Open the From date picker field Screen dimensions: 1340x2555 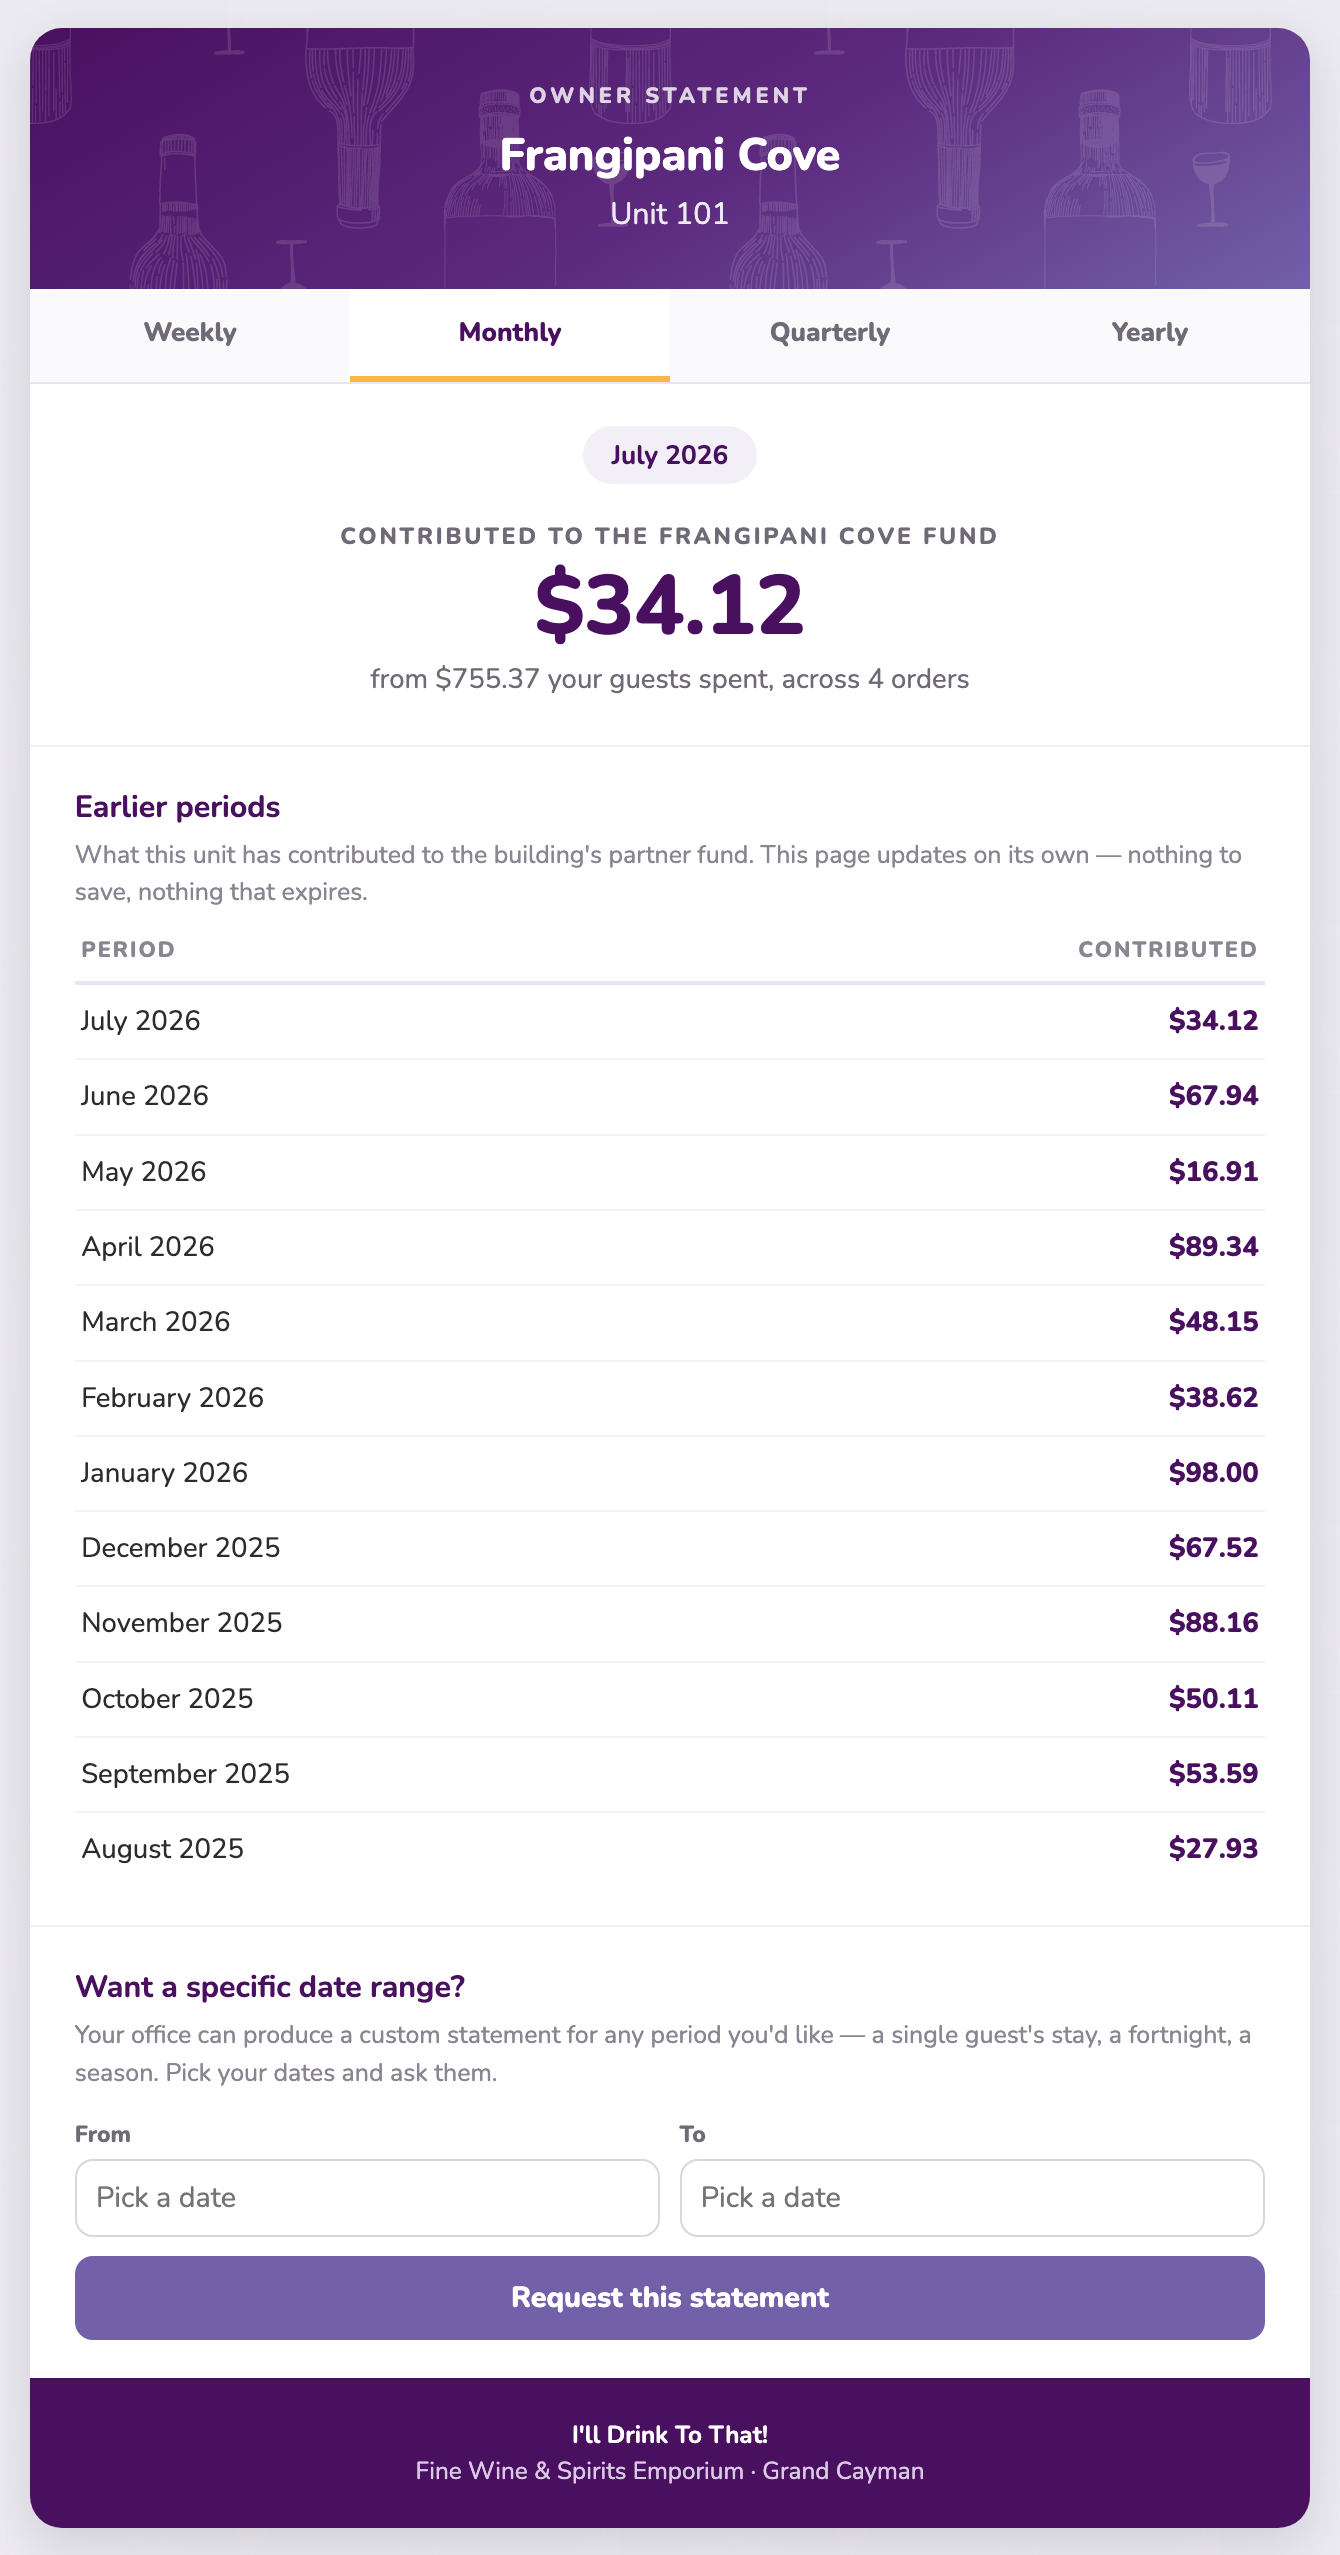[367, 2197]
